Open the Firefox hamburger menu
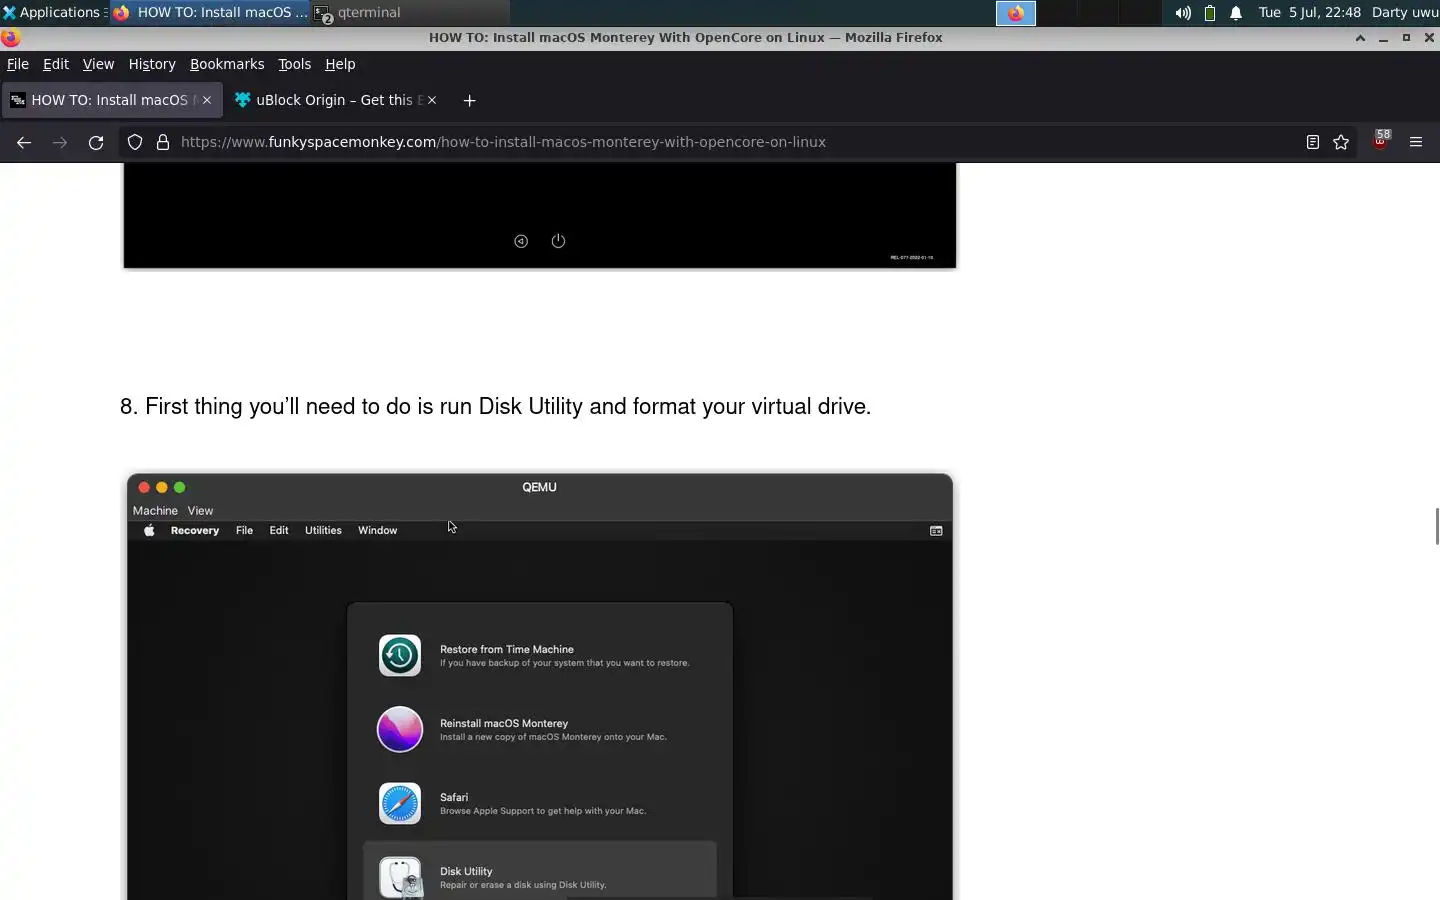 pos(1416,142)
